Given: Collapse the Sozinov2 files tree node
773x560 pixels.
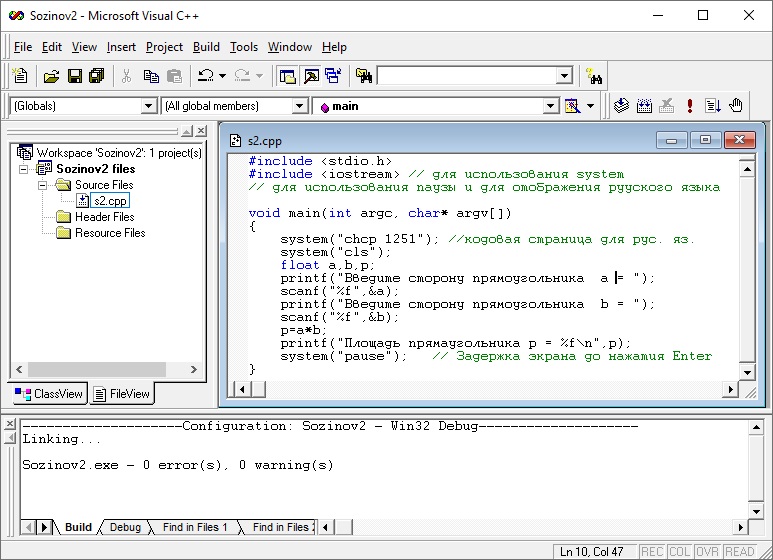Looking at the screenshot, I should pyautogui.click(x=24, y=169).
